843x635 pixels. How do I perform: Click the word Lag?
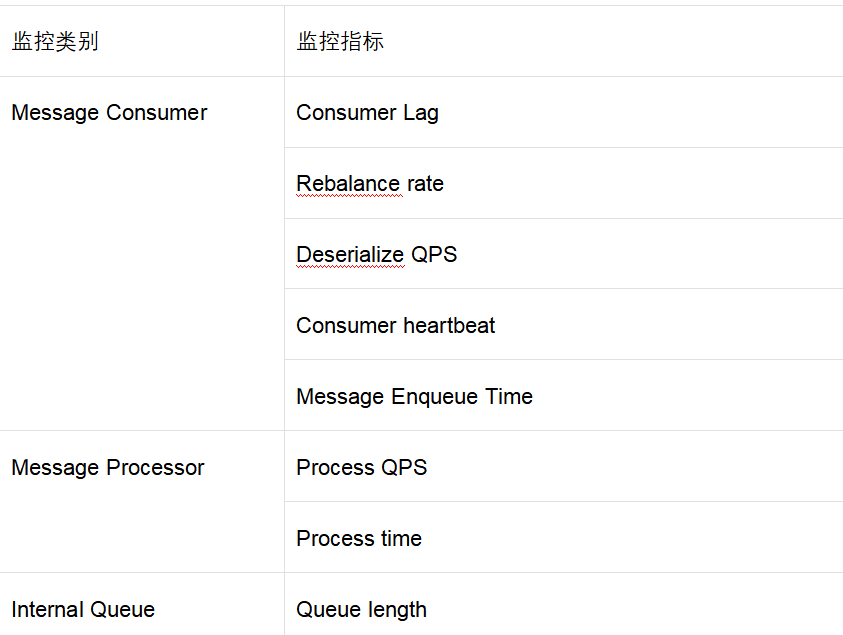[421, 113]
